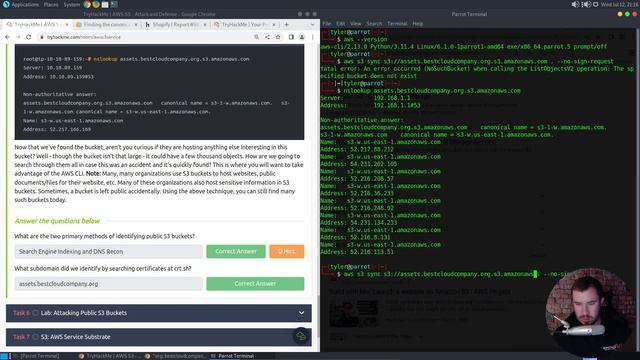Viewport: 640px width, 360px height.
Task: Open the Applications menu in top panel
Action: [x=20, y=4]
